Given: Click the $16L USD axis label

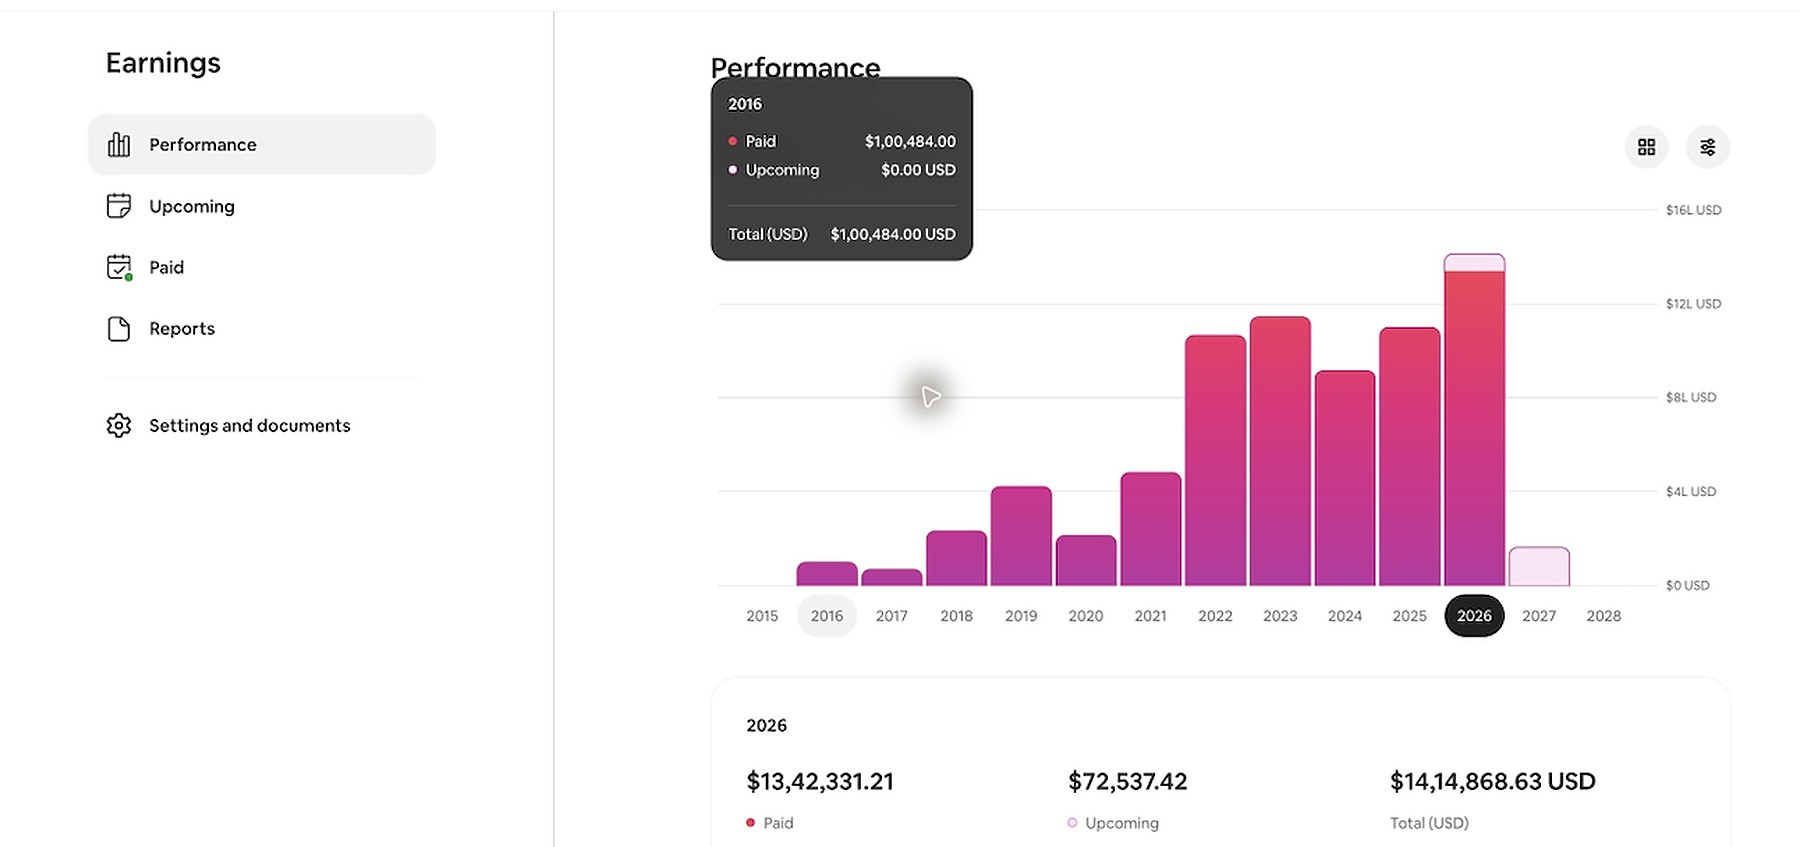Looking at the screenshot, I should click(x=1693, y=210).
